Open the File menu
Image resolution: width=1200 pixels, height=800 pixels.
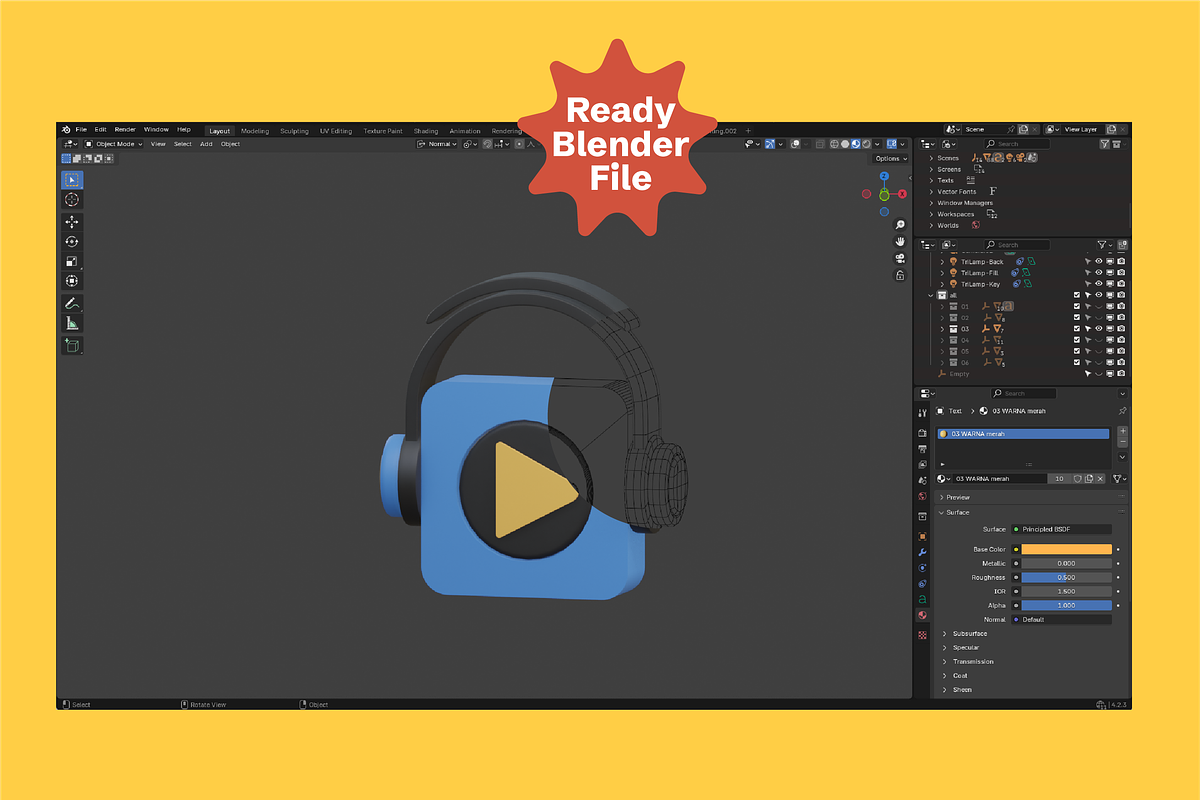(81, 130)
